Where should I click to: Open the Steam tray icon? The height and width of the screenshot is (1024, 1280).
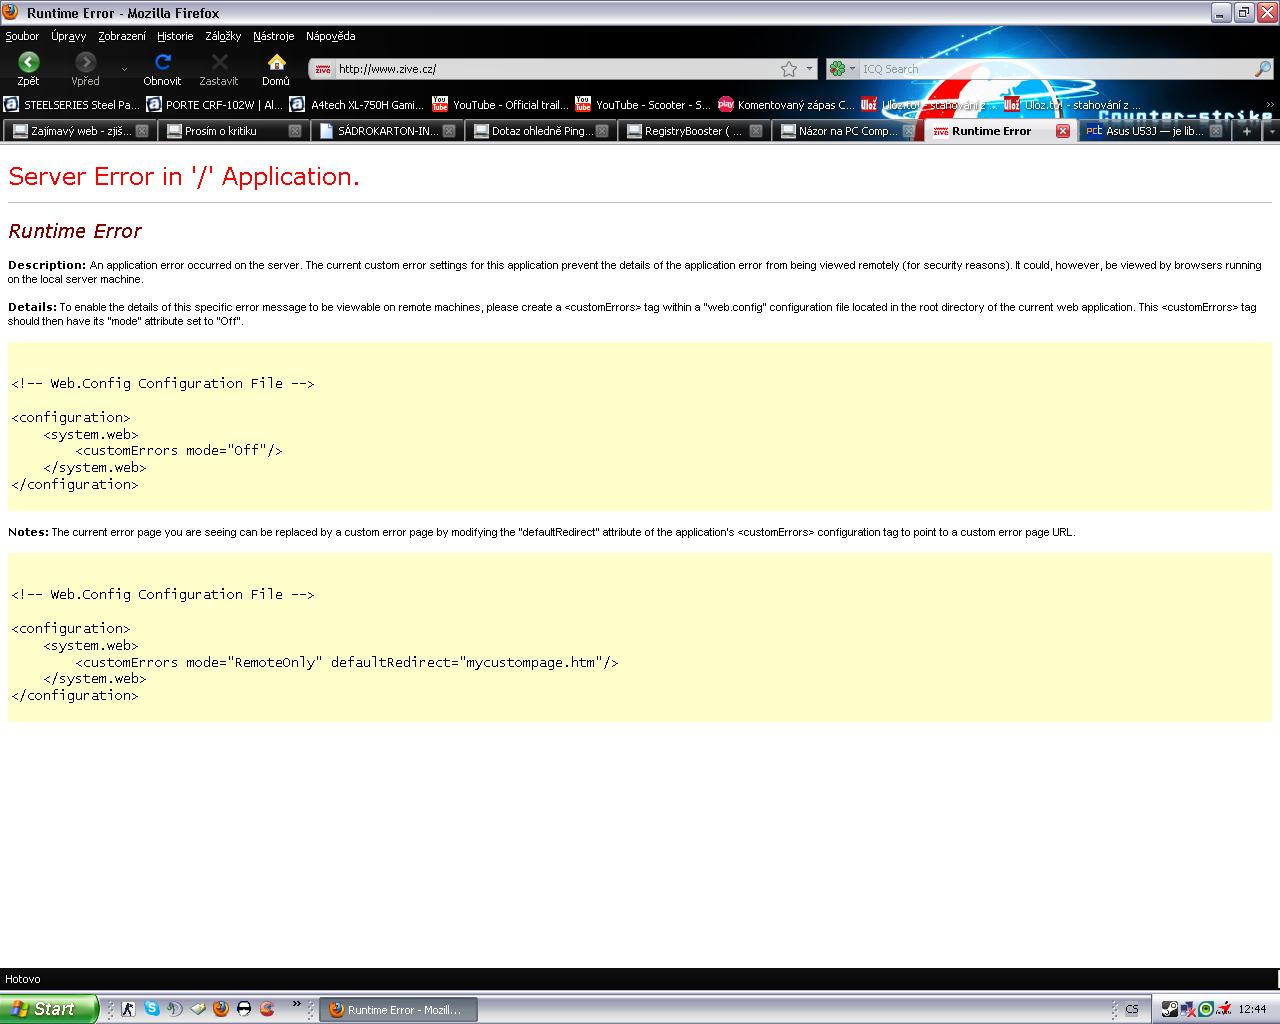tap(1168, 1009)
